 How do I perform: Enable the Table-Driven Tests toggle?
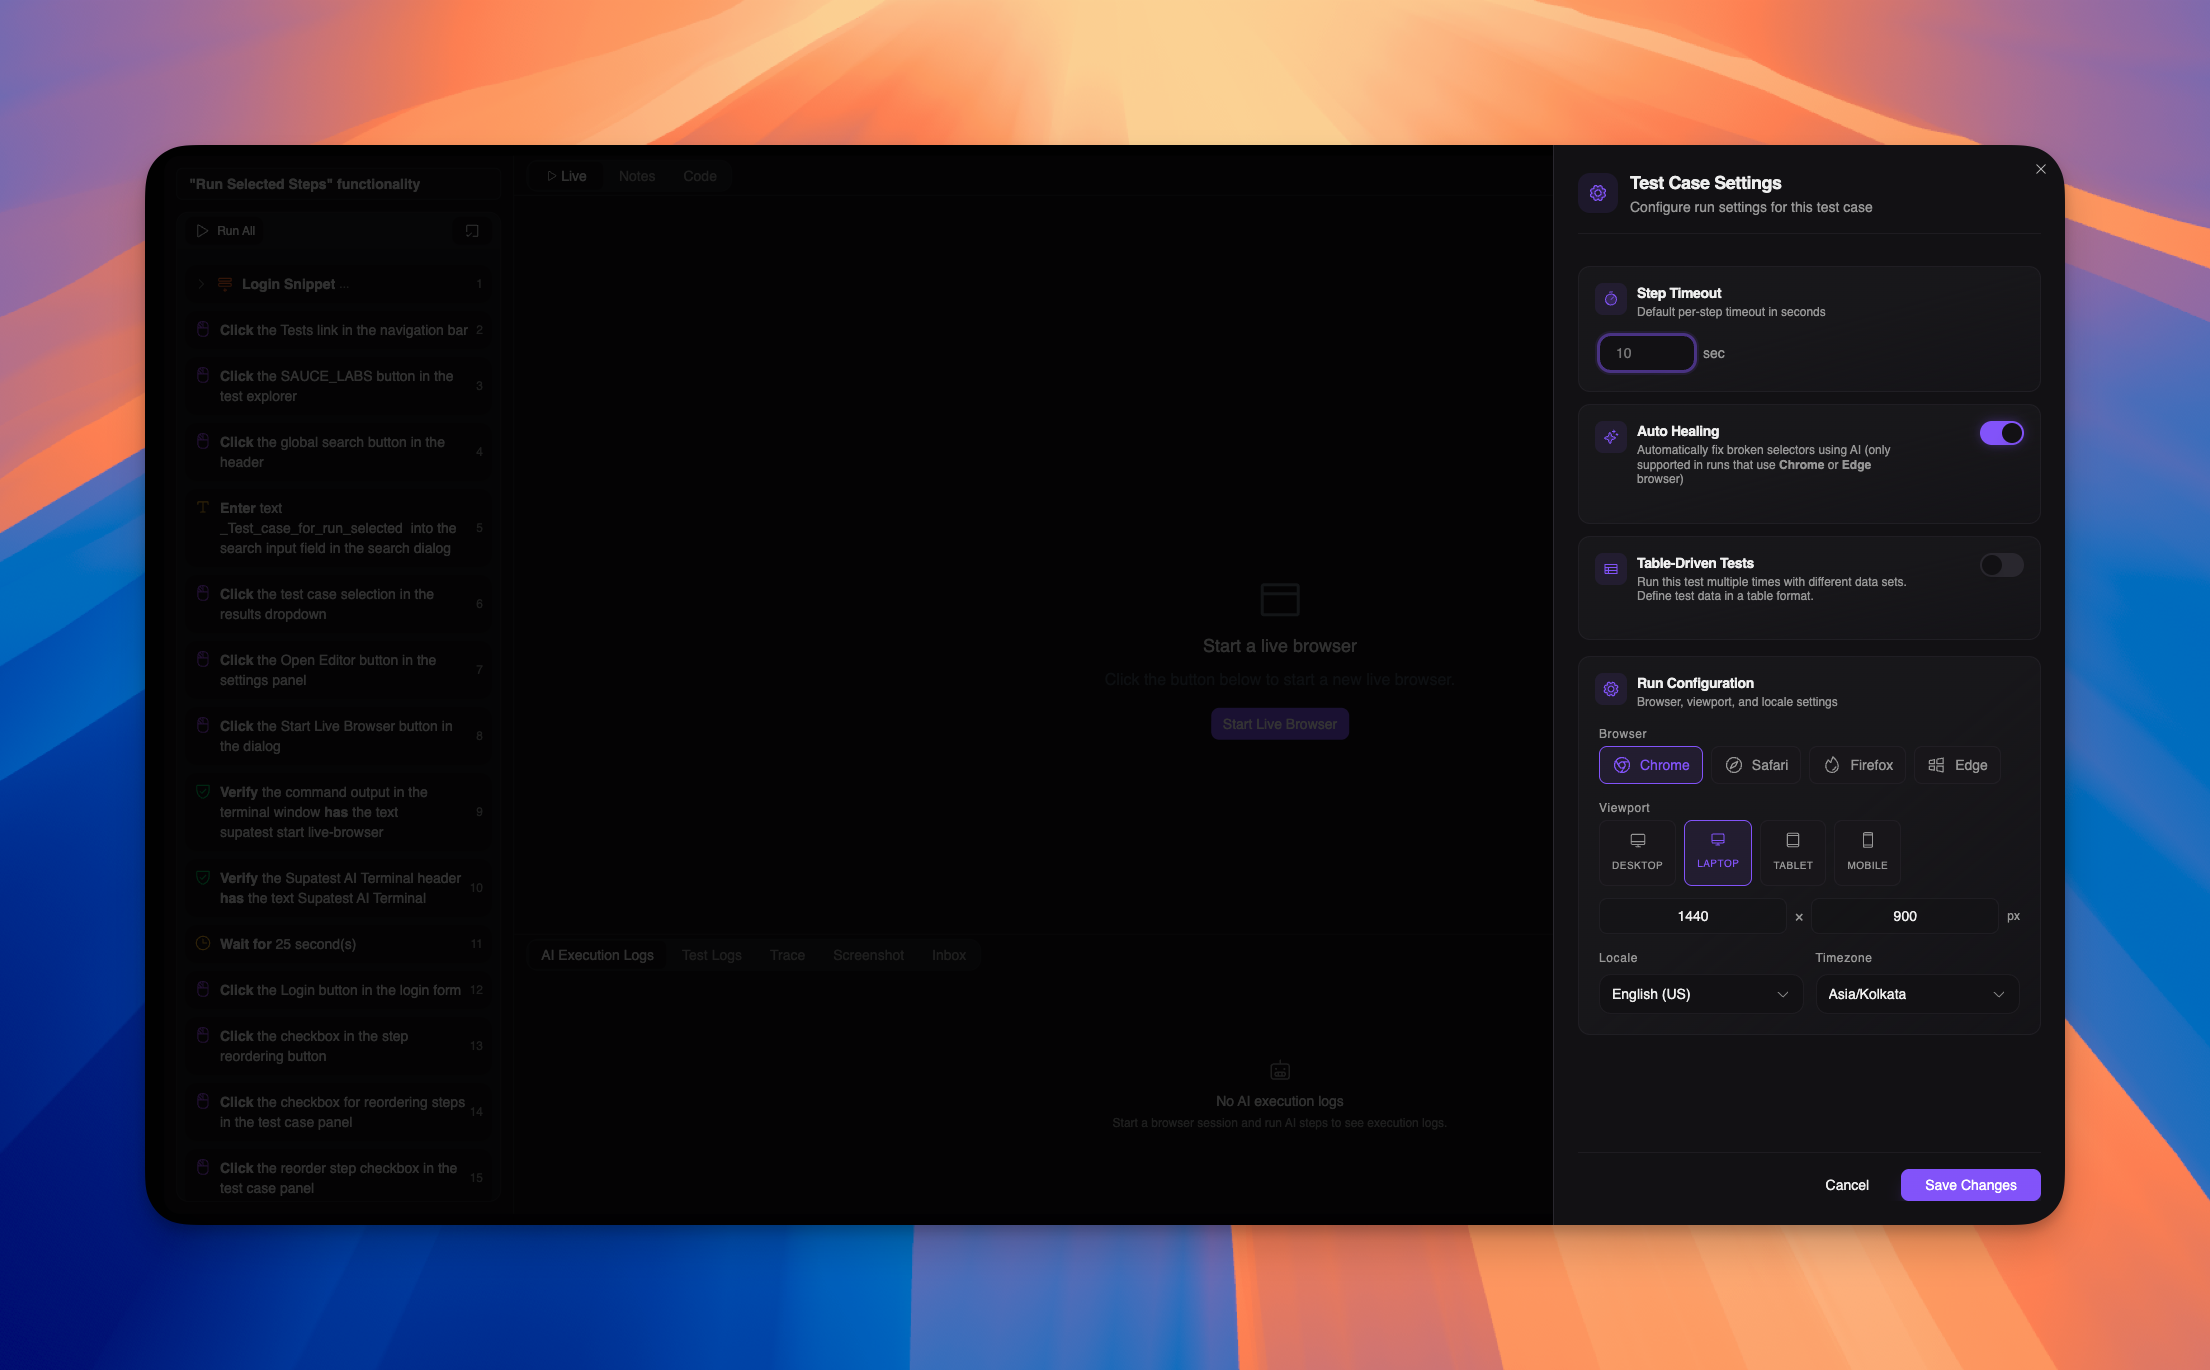point(2000,565)
